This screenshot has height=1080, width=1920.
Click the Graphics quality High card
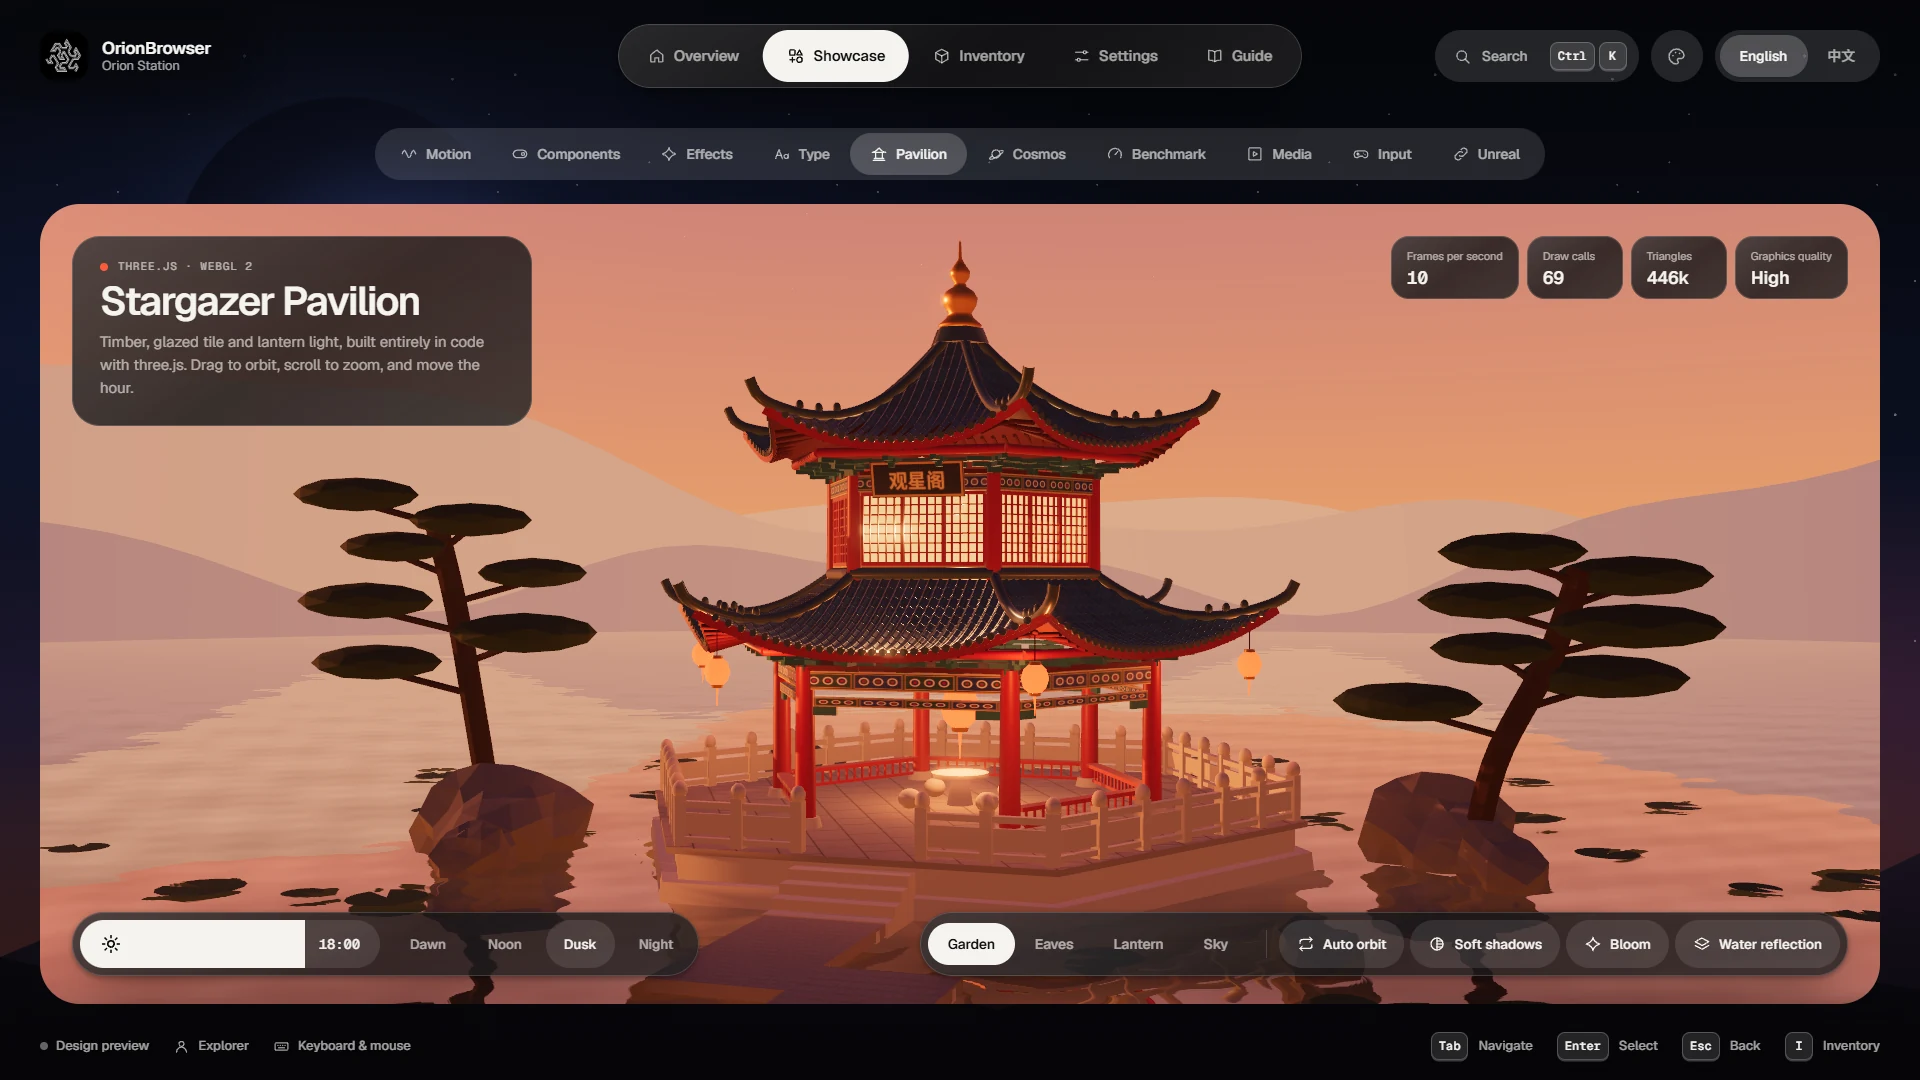point(1791,267)
